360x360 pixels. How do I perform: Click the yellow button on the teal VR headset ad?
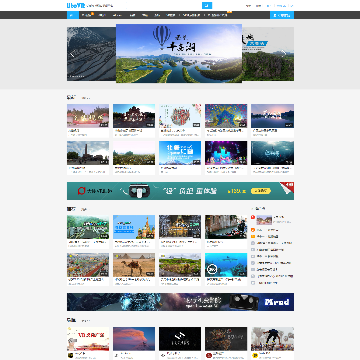[261, 191]
